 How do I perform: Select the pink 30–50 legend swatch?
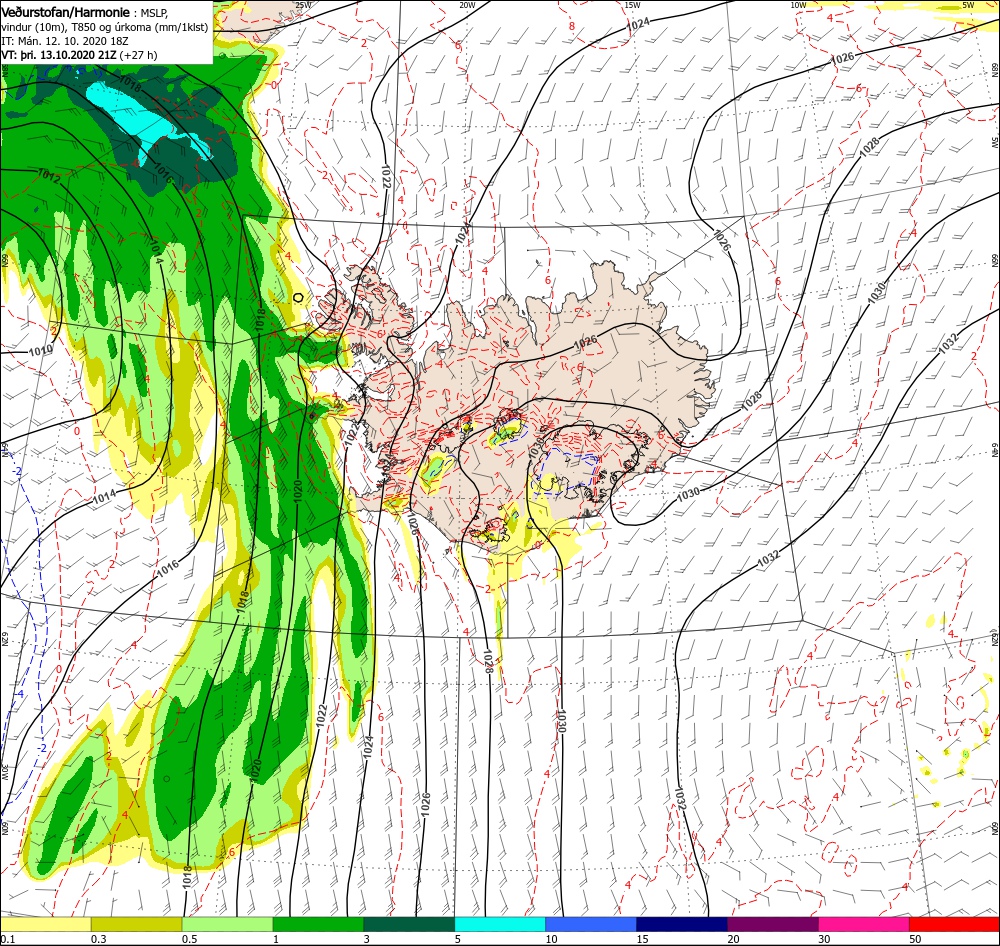(864, 925)
